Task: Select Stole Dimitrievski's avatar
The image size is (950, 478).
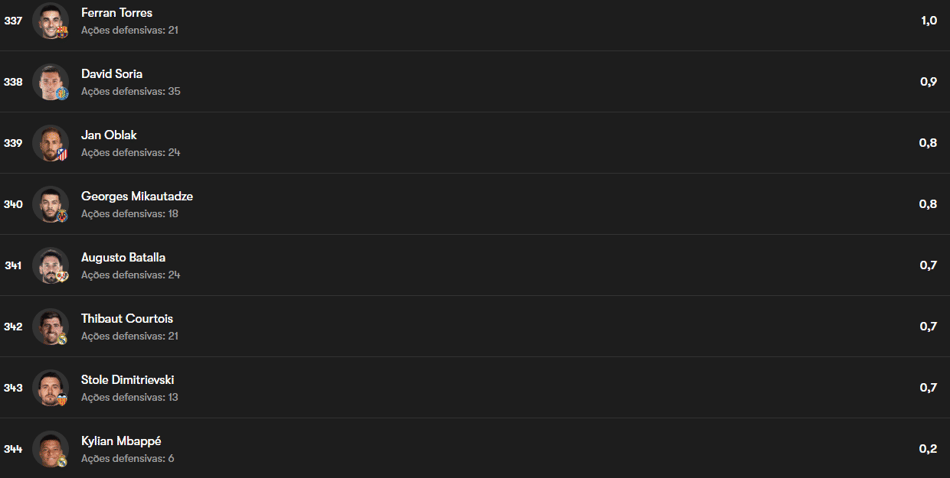Action: (50, 388)
